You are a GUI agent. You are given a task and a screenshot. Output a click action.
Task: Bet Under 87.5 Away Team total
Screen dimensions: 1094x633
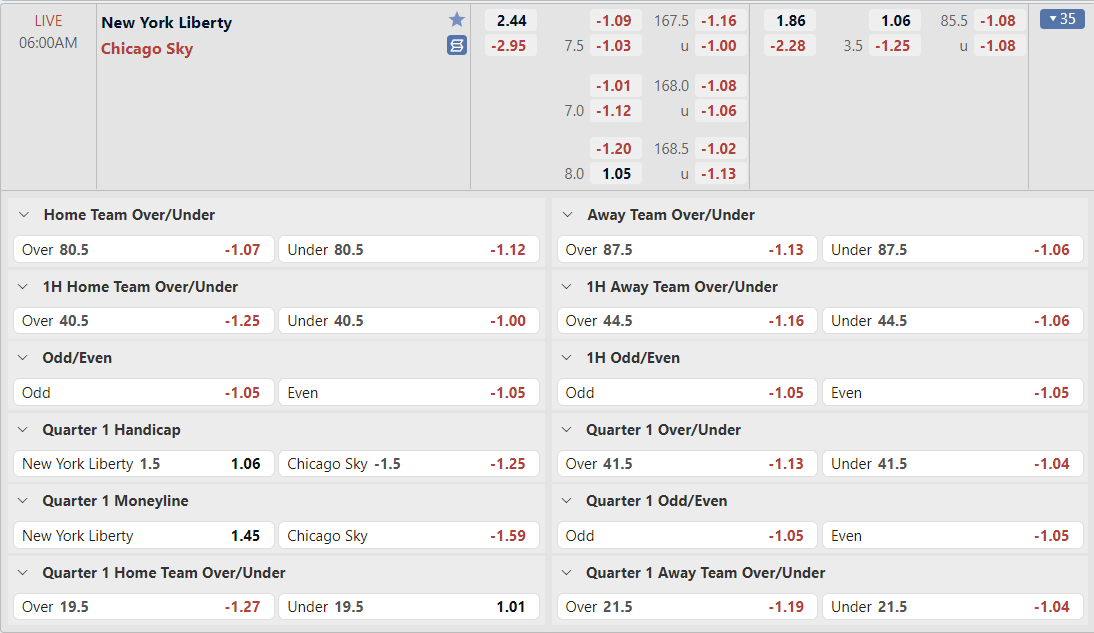point(952,250)
